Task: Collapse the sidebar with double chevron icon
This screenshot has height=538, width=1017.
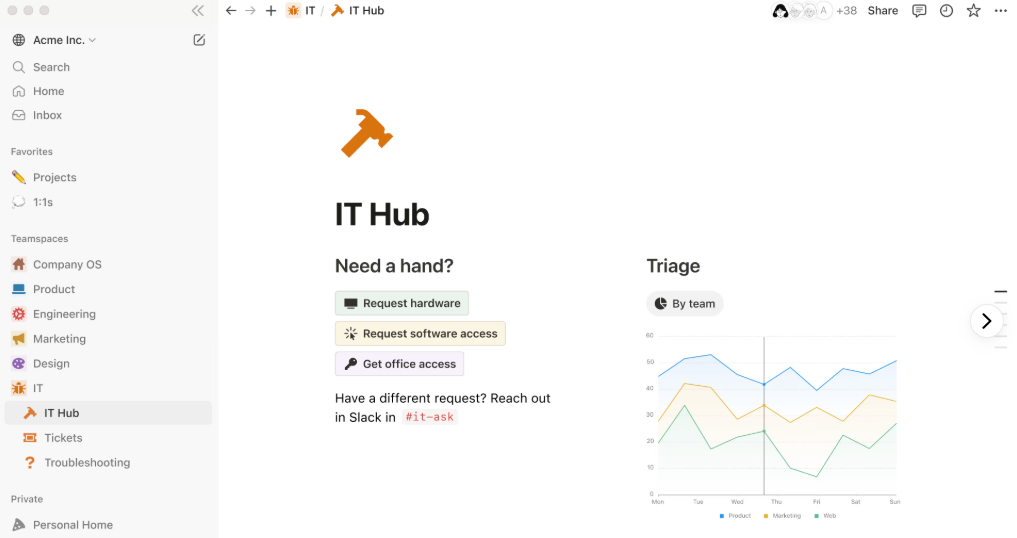Action: click(198, 11)
